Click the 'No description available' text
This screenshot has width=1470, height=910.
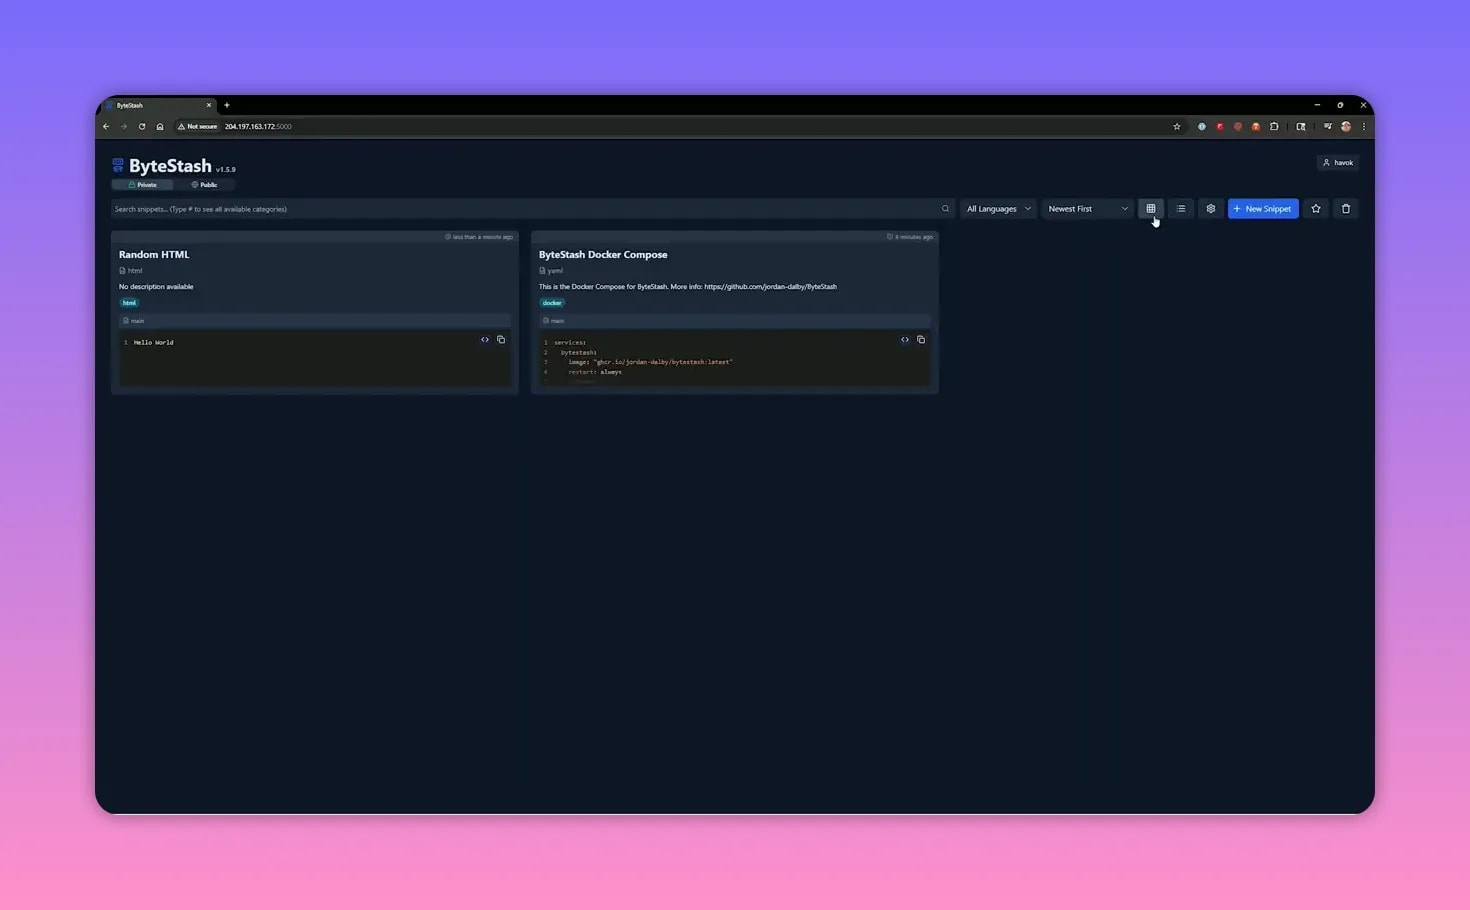click(156, 287)
